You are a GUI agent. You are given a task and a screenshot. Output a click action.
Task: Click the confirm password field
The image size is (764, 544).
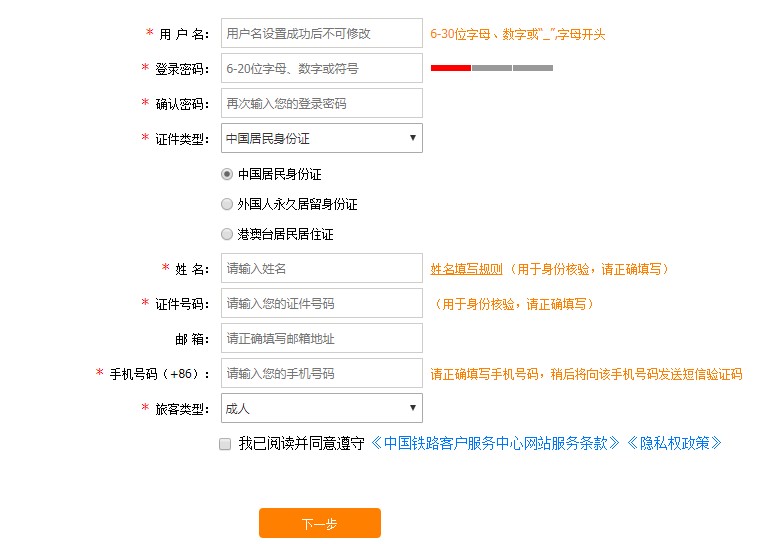click(x=321, y=103)
